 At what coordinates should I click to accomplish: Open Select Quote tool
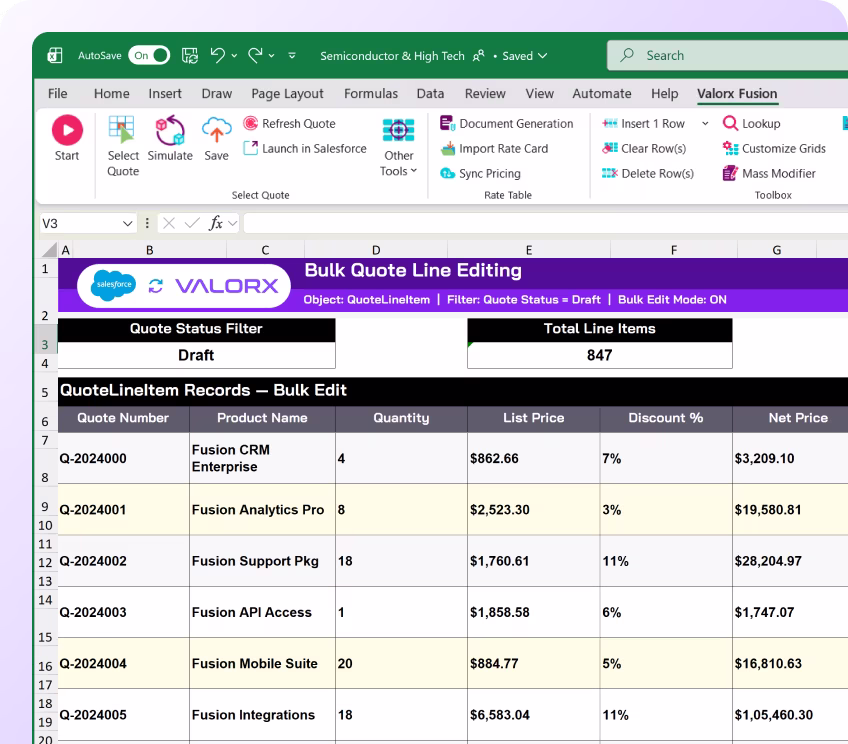point(123,146)
